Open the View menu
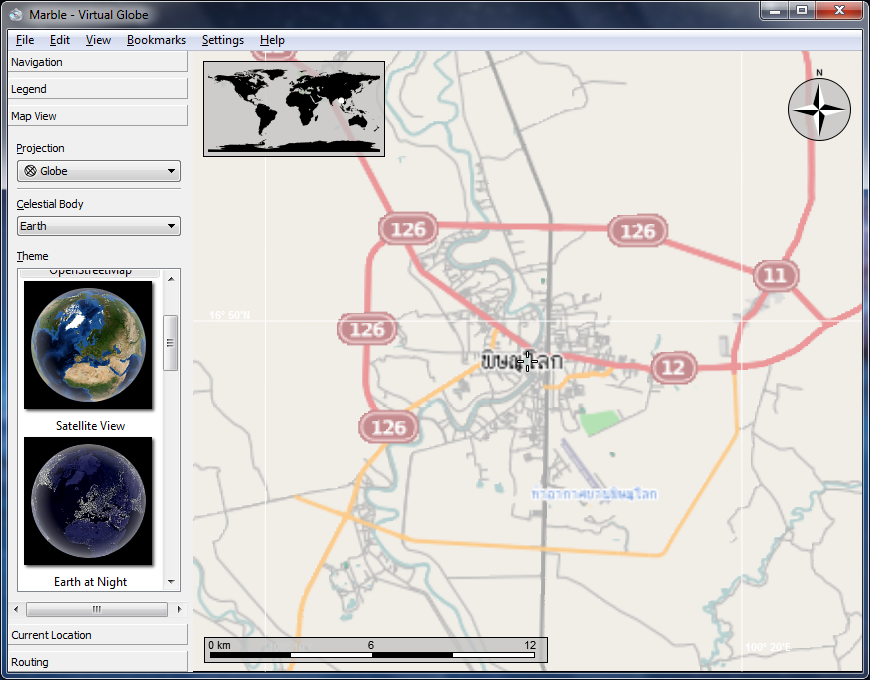 tap(98, 40)
